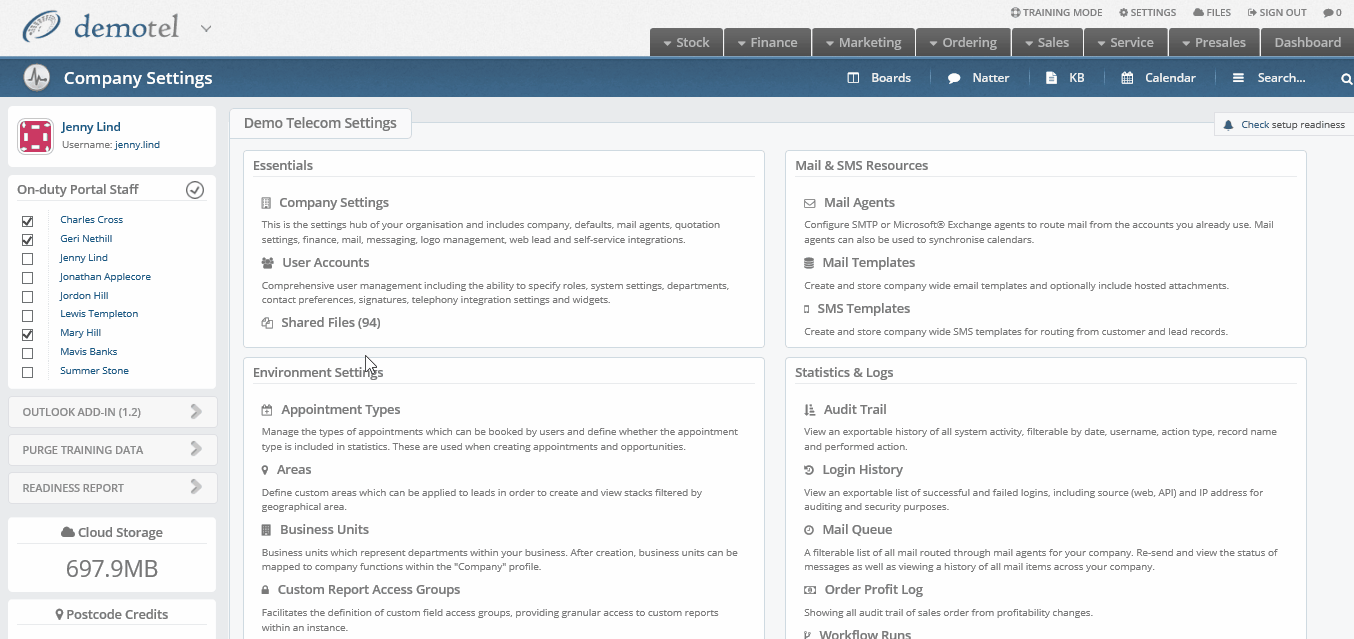This screenshot has height=639, width=1354.
Task: Click the Order Profit Log money icon
Action: (810, 590)
